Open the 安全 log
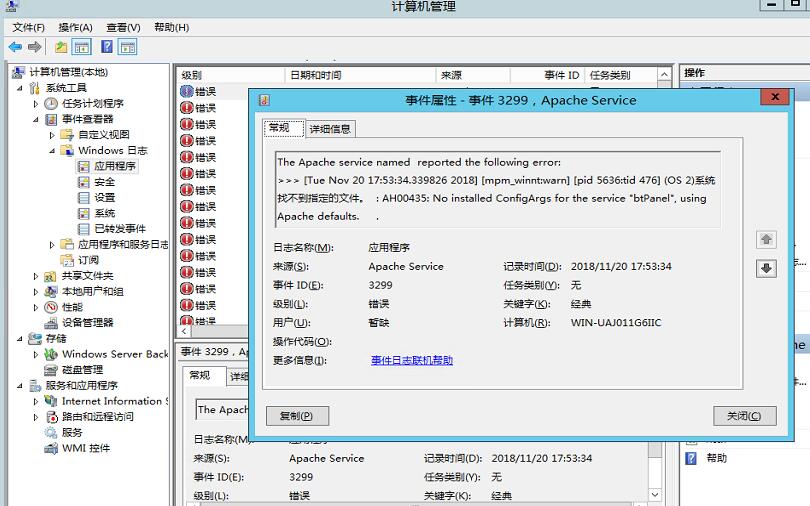Screen dimensions: 810x506 click(x=105, y=182)
